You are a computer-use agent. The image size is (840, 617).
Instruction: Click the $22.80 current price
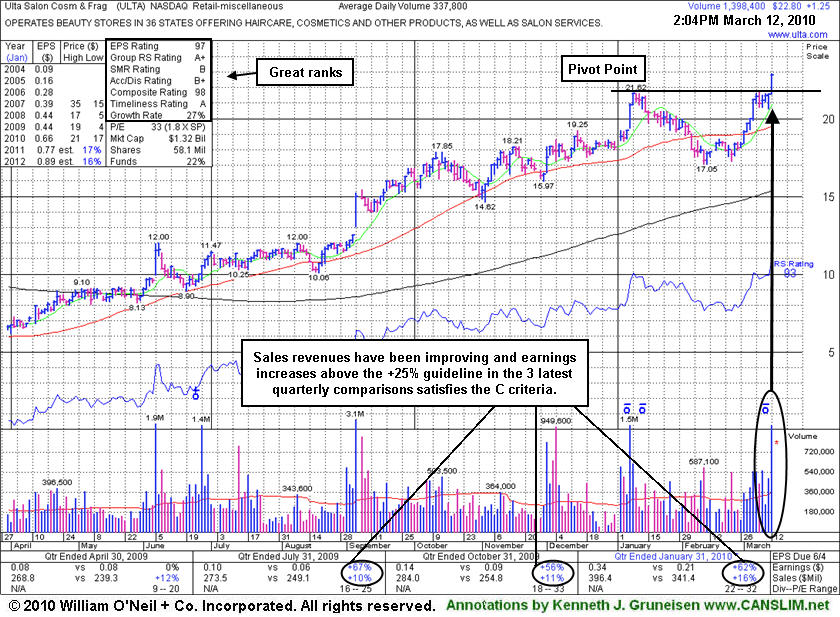786,6
